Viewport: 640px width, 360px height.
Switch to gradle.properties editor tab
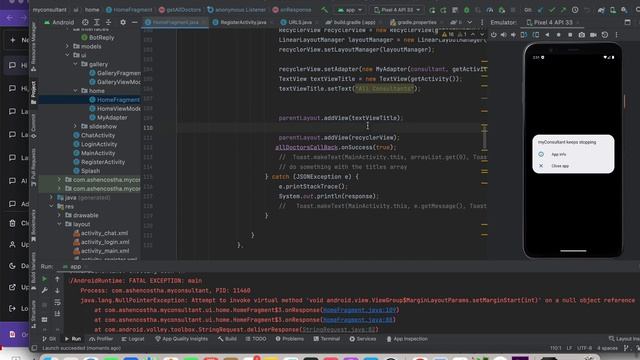416,22
